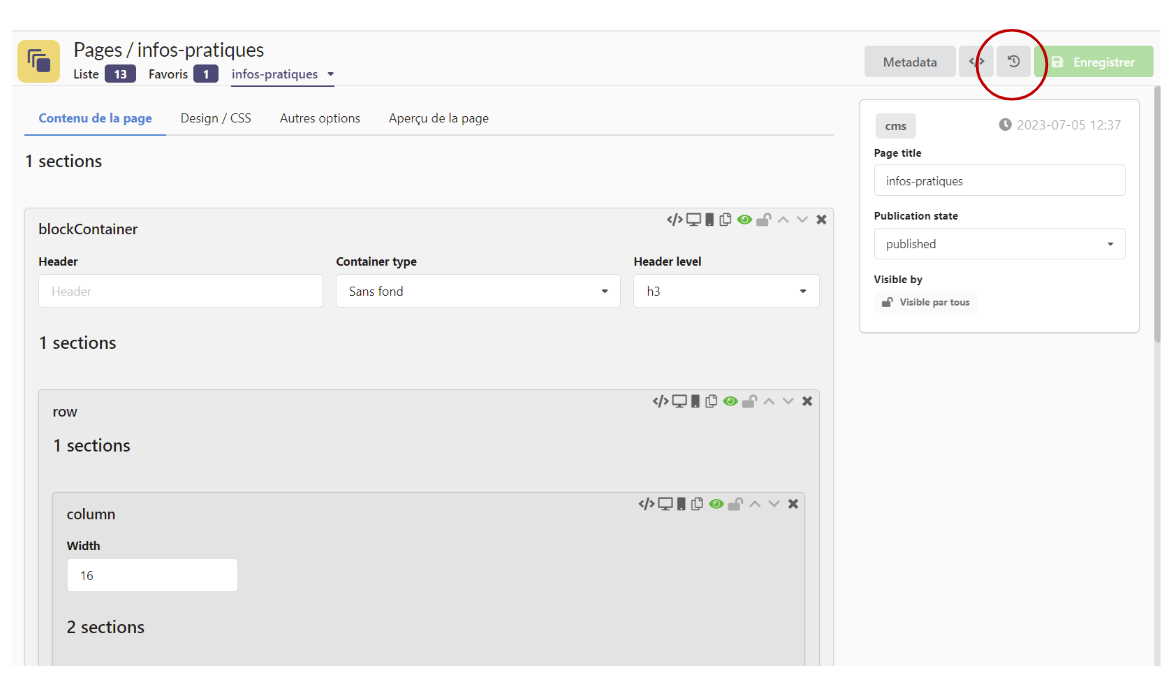
Task: Click the Enregistrer save button
Action: (1093, 62)
